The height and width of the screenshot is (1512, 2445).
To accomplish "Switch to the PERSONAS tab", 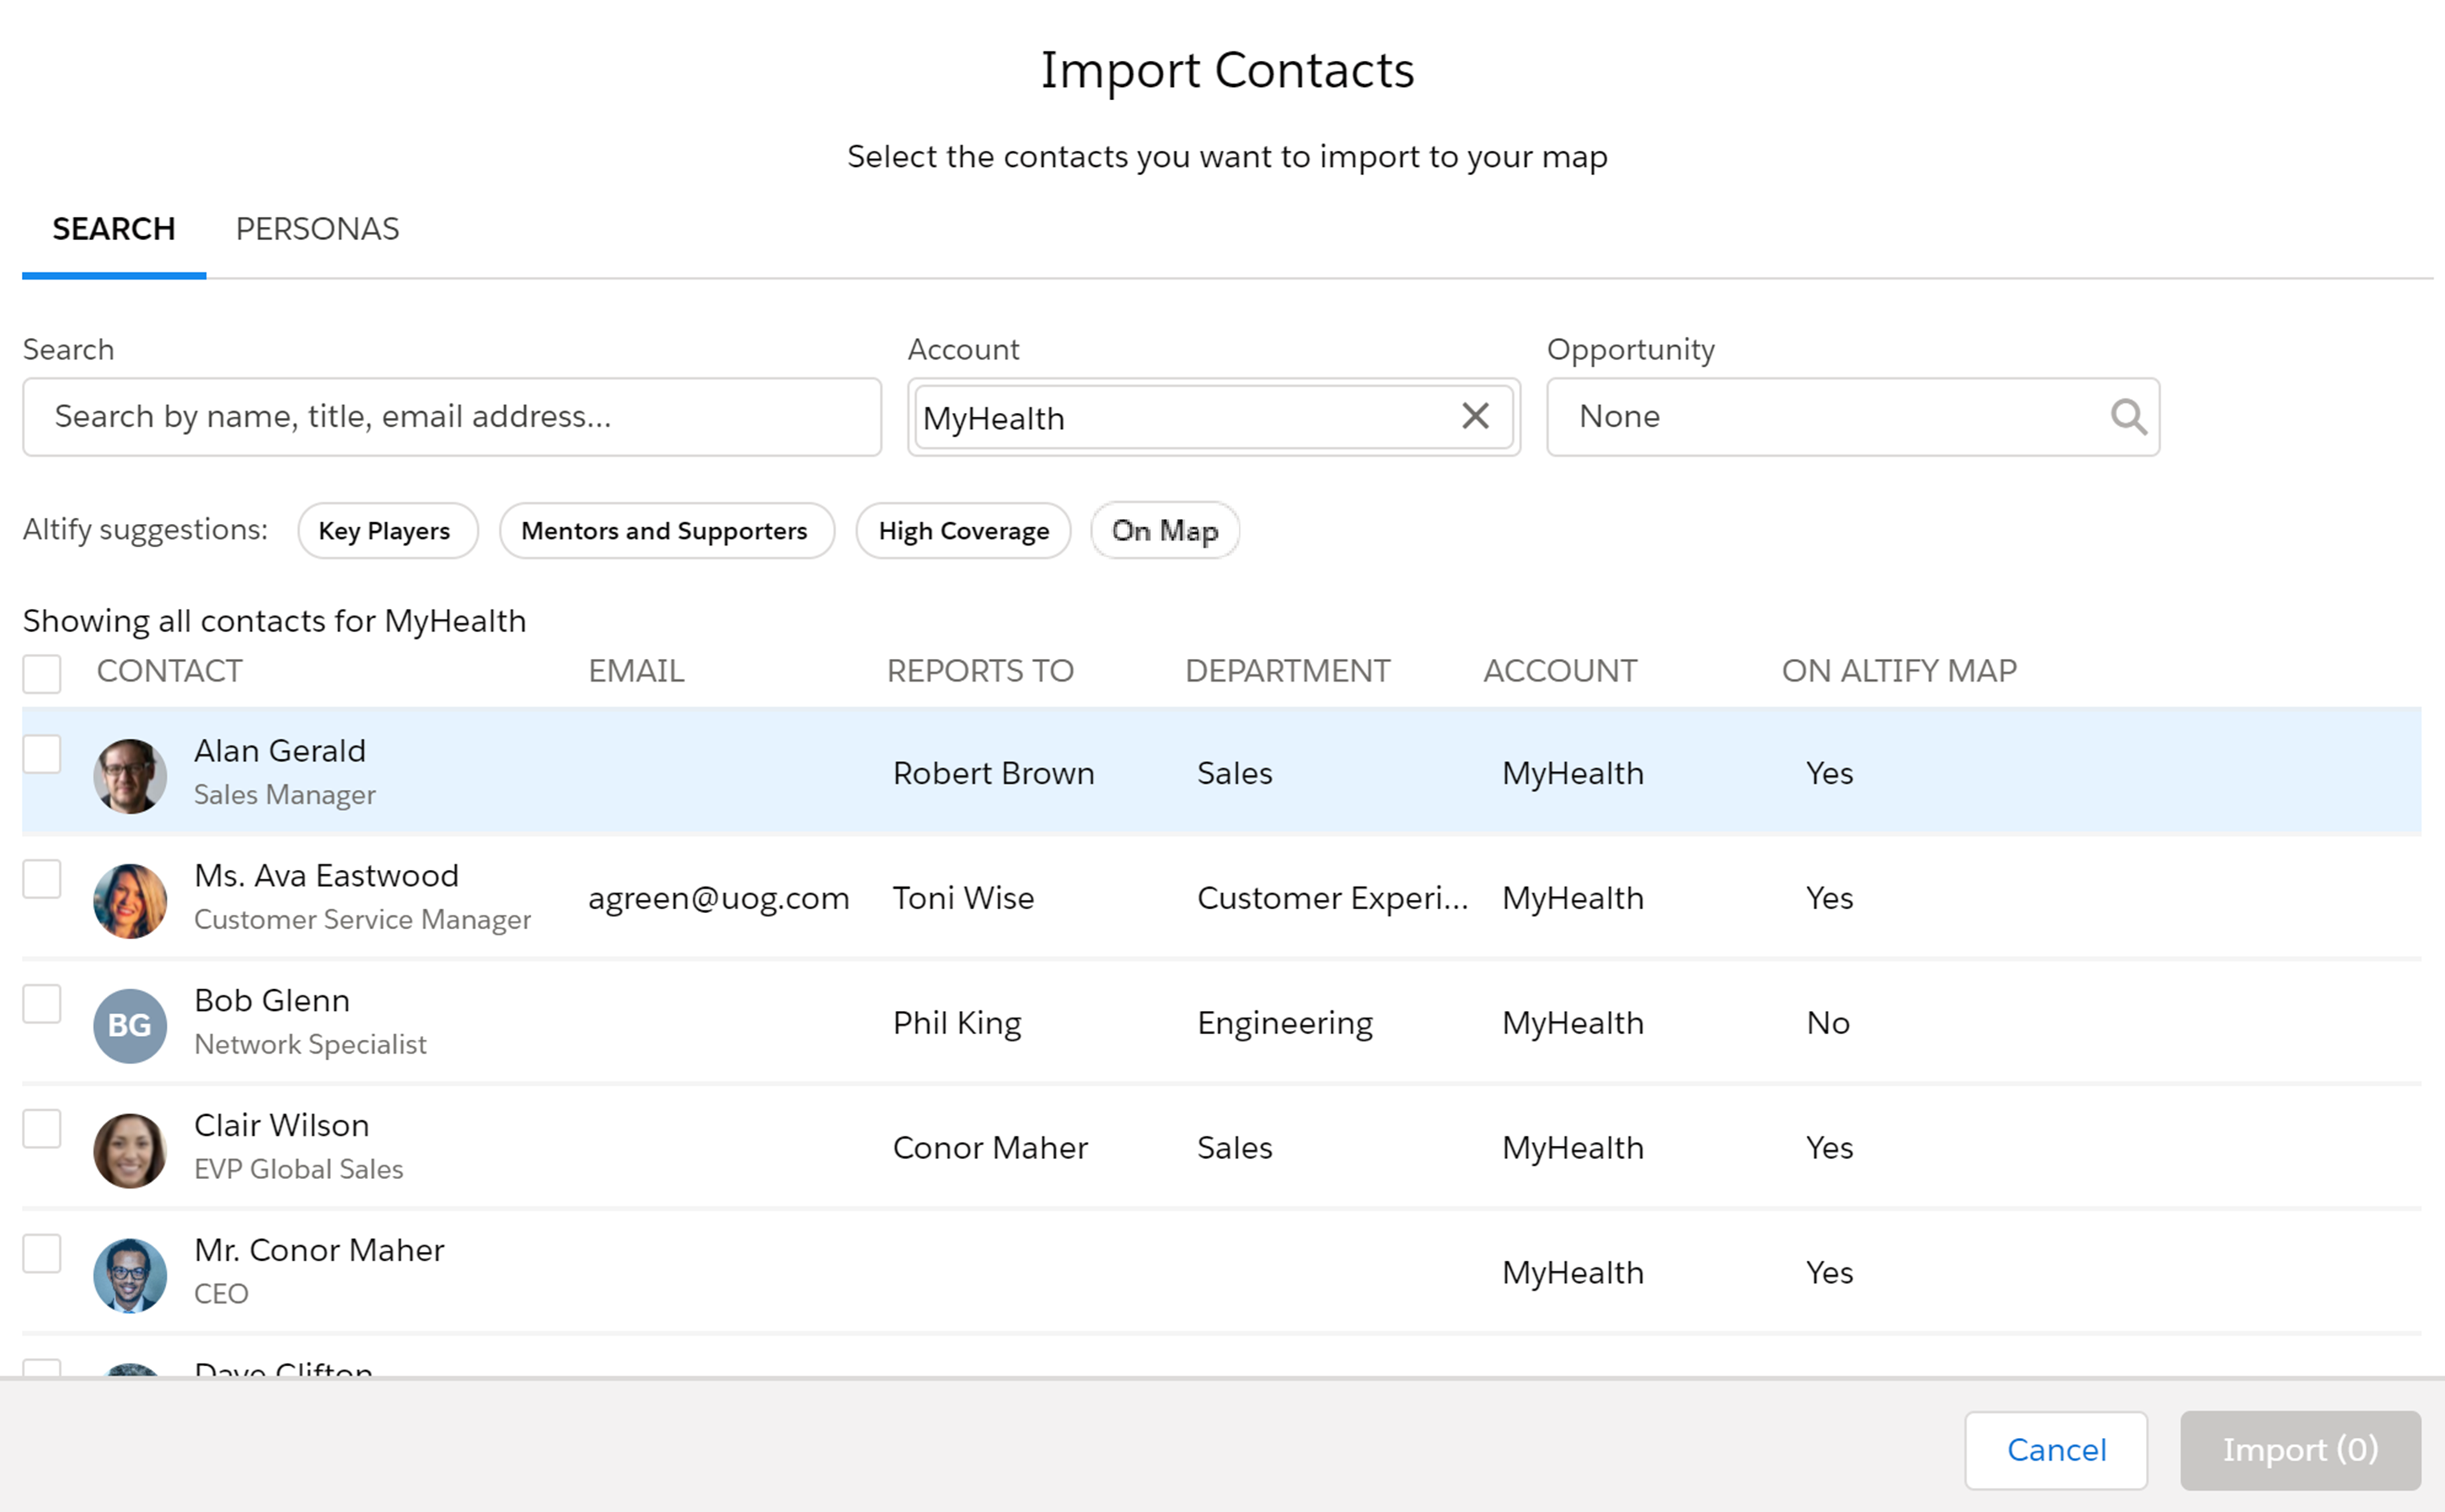I will point(317,229).
